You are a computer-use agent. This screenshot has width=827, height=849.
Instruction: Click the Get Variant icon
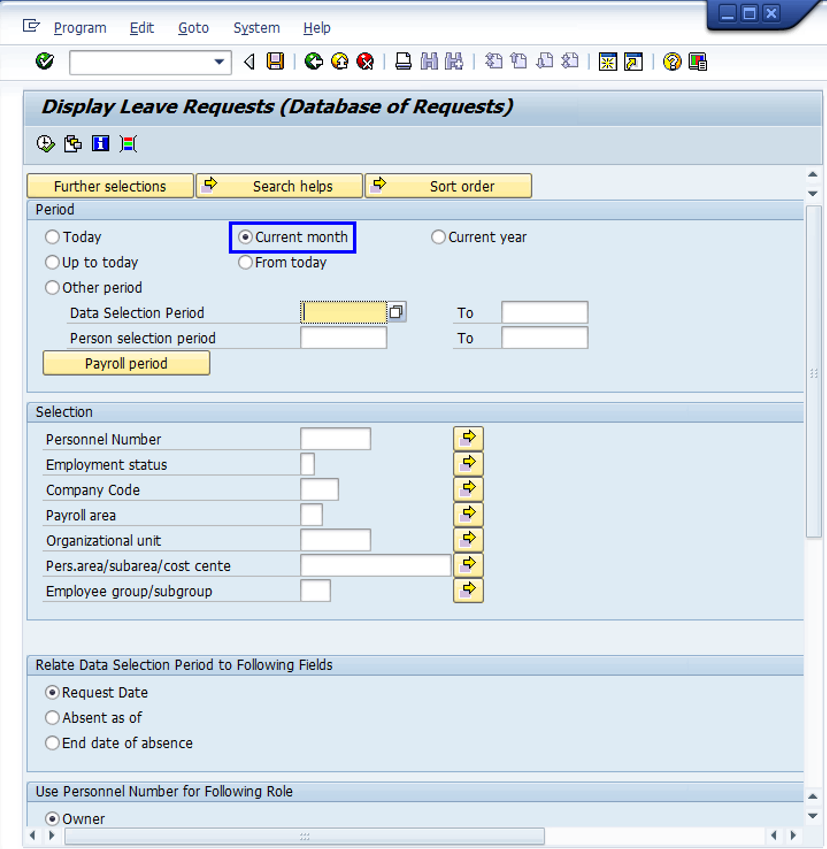click(x=73, y=144)
